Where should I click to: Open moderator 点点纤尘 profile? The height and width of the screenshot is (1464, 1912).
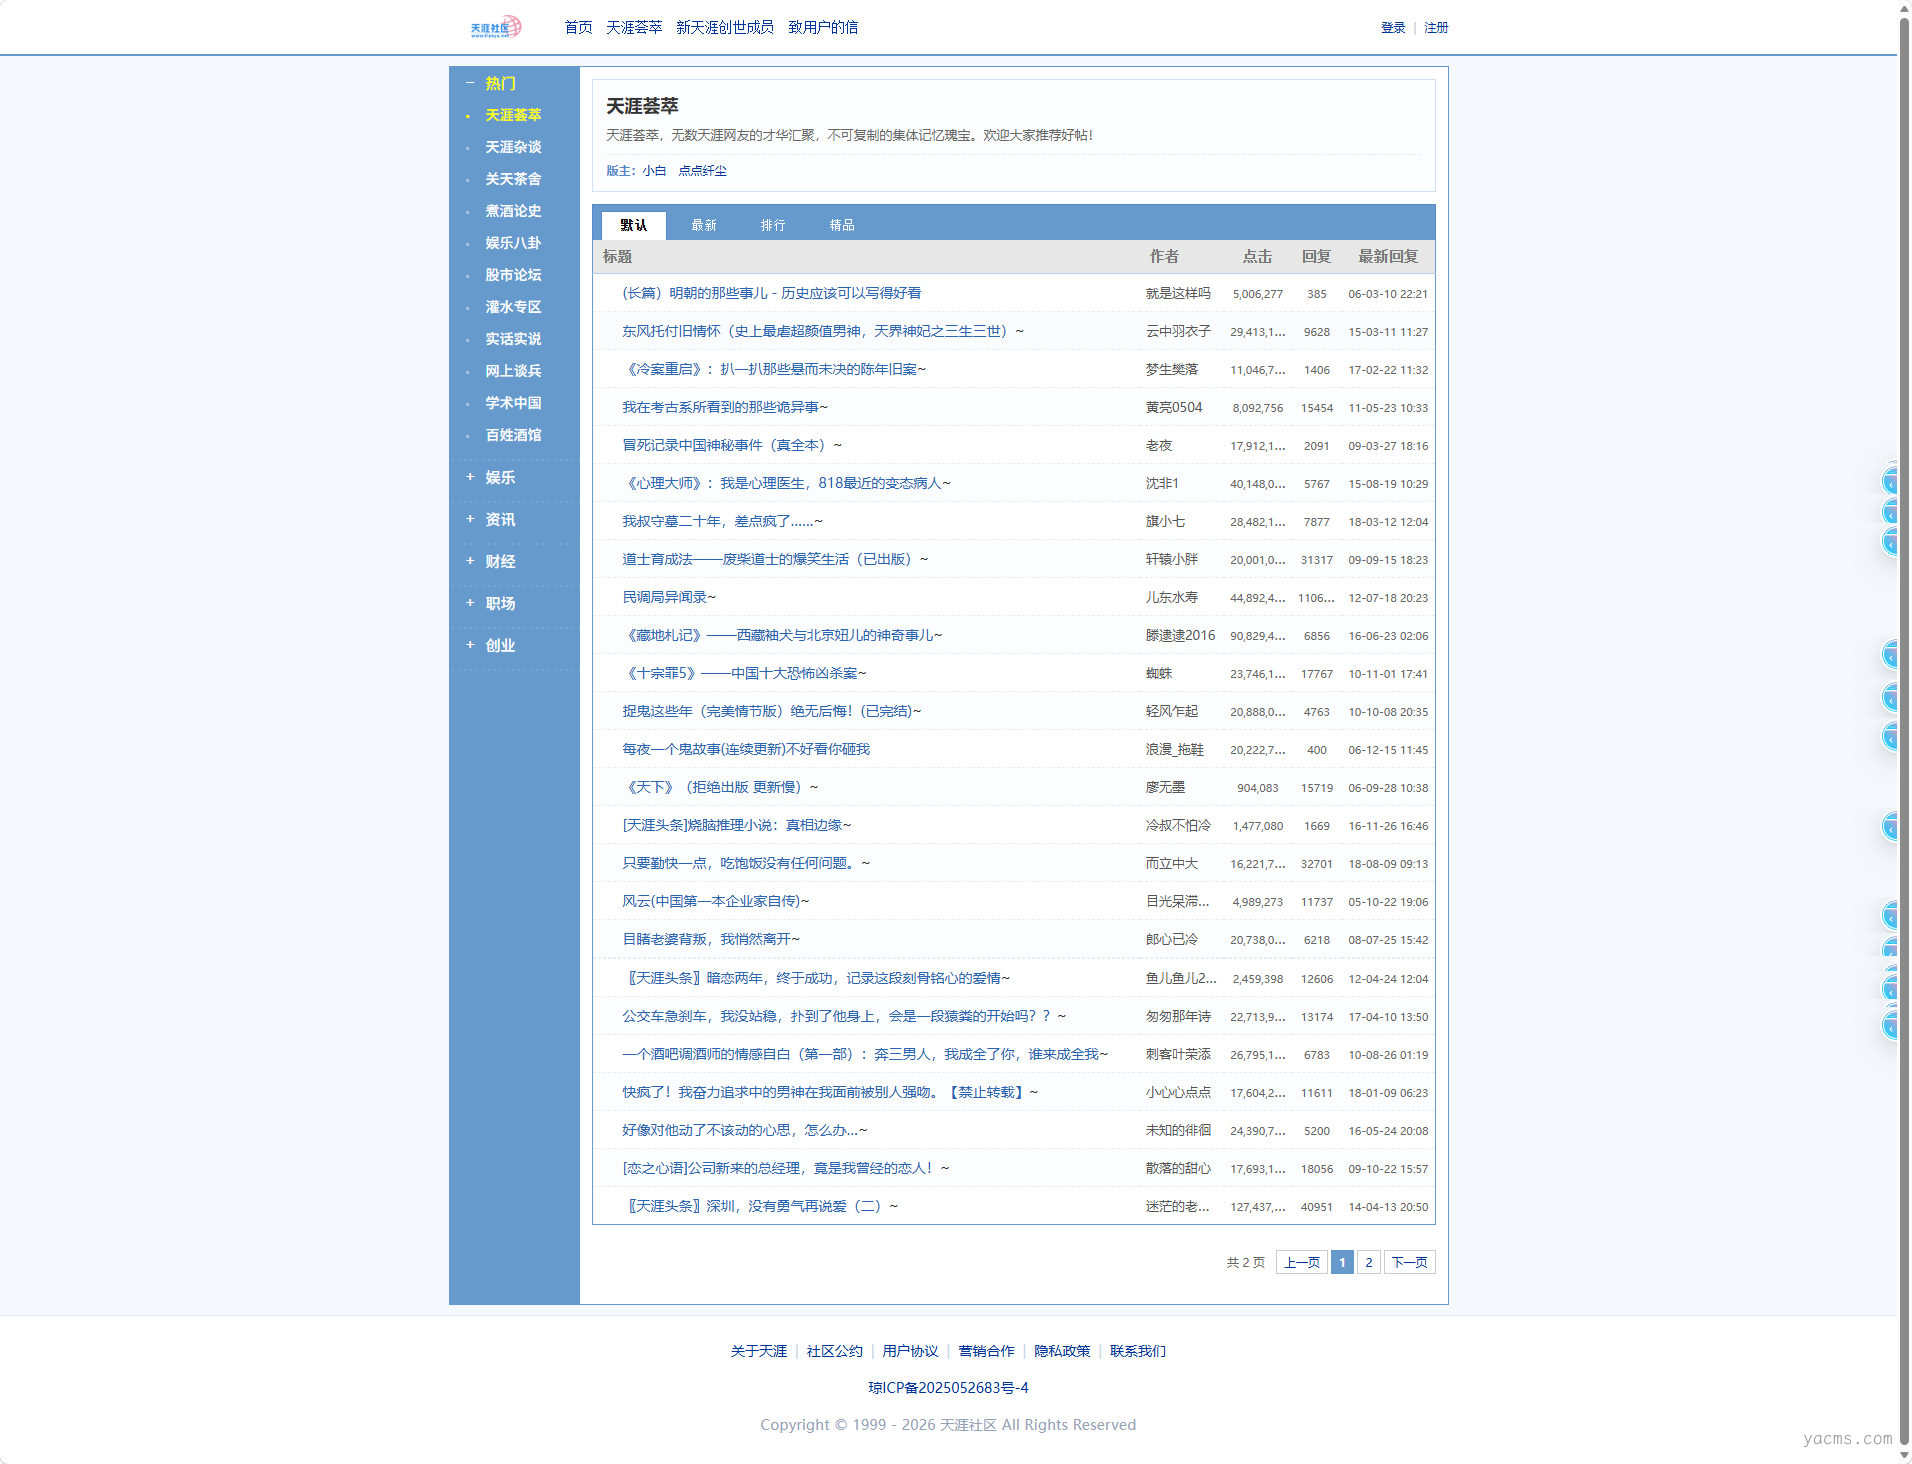pyautogui.click(x=702, y=171)
